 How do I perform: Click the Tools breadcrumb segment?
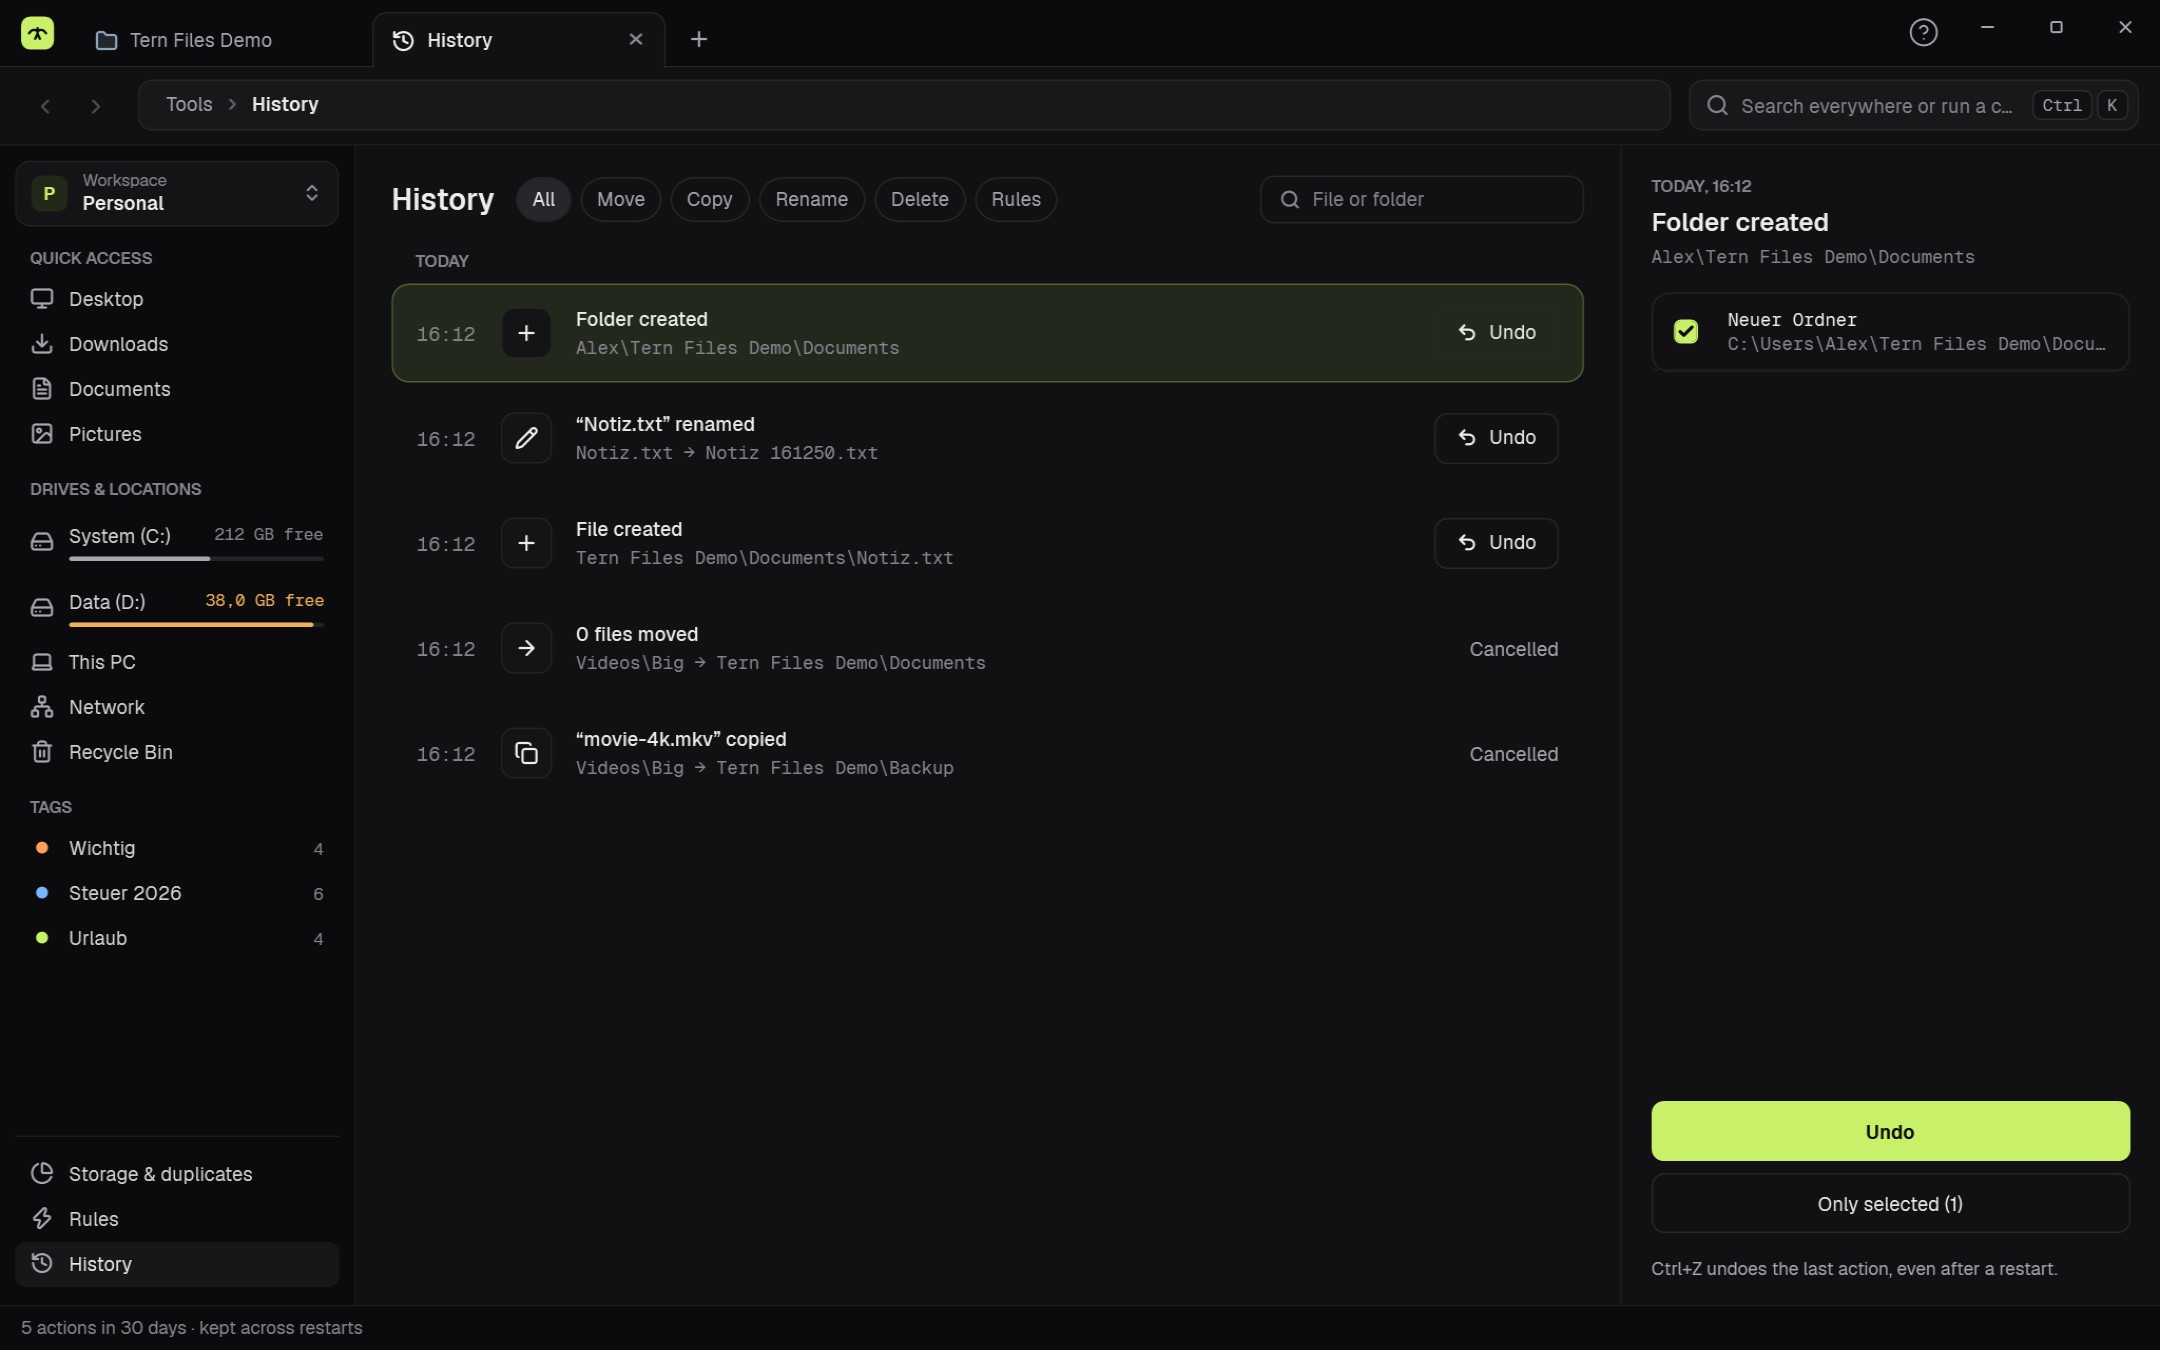[x=189, y=104]
